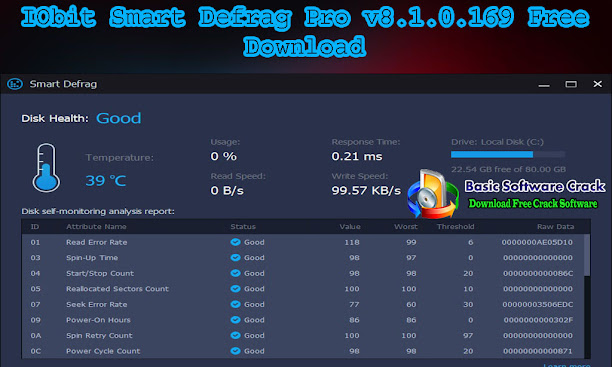612x367 pixels.
Task: Click the 99.57 KB/s write speed value
Action: click(x=366, y=191)
